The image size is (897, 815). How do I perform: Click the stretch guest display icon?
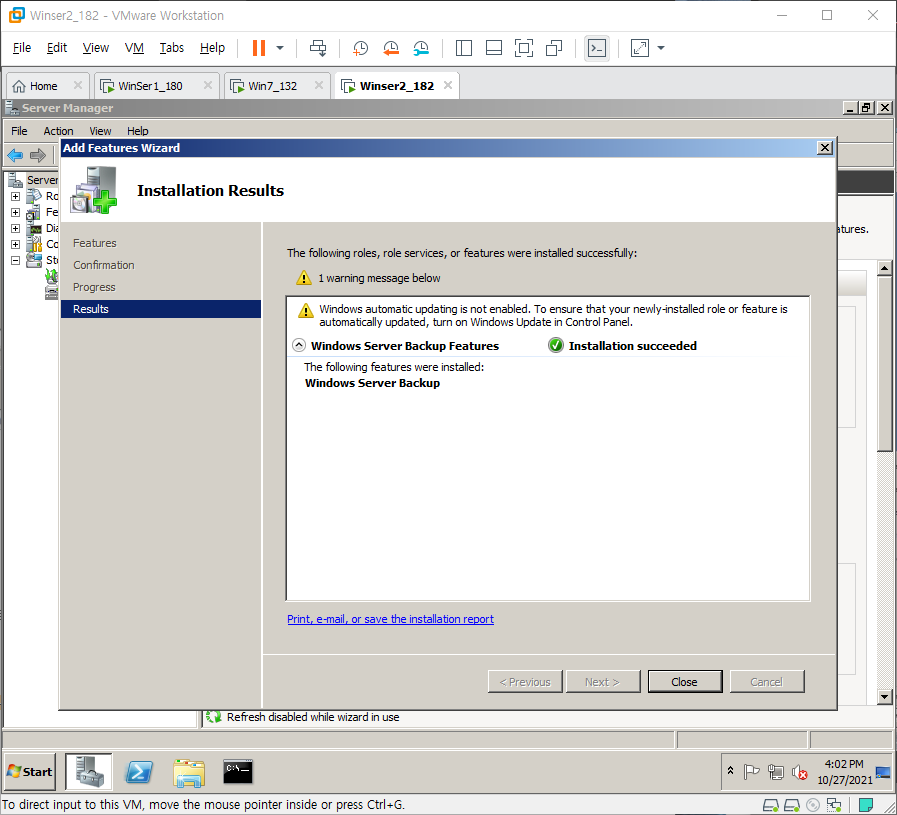click(640, 48)
